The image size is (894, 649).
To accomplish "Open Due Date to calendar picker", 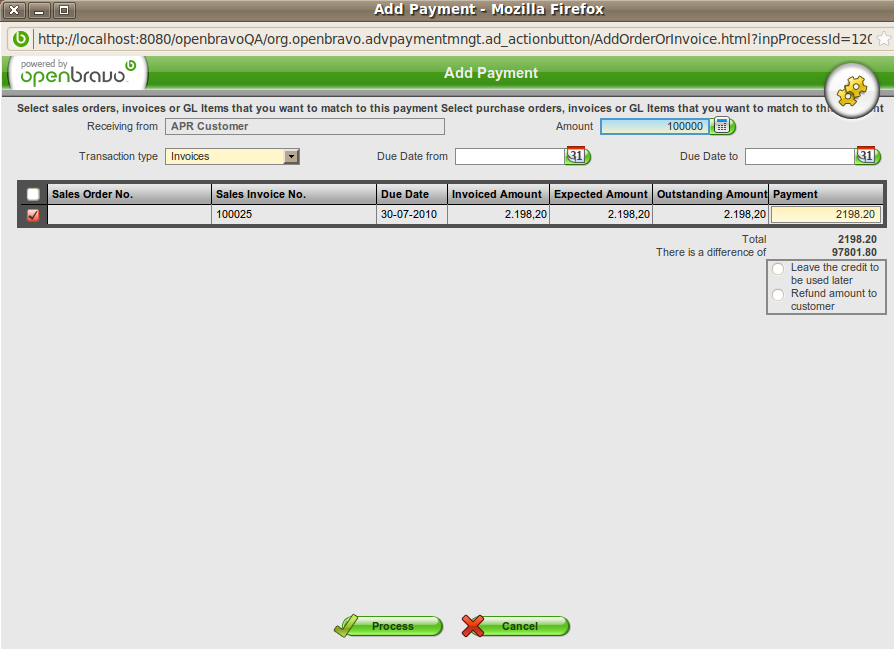I will (x=867, y=156).
